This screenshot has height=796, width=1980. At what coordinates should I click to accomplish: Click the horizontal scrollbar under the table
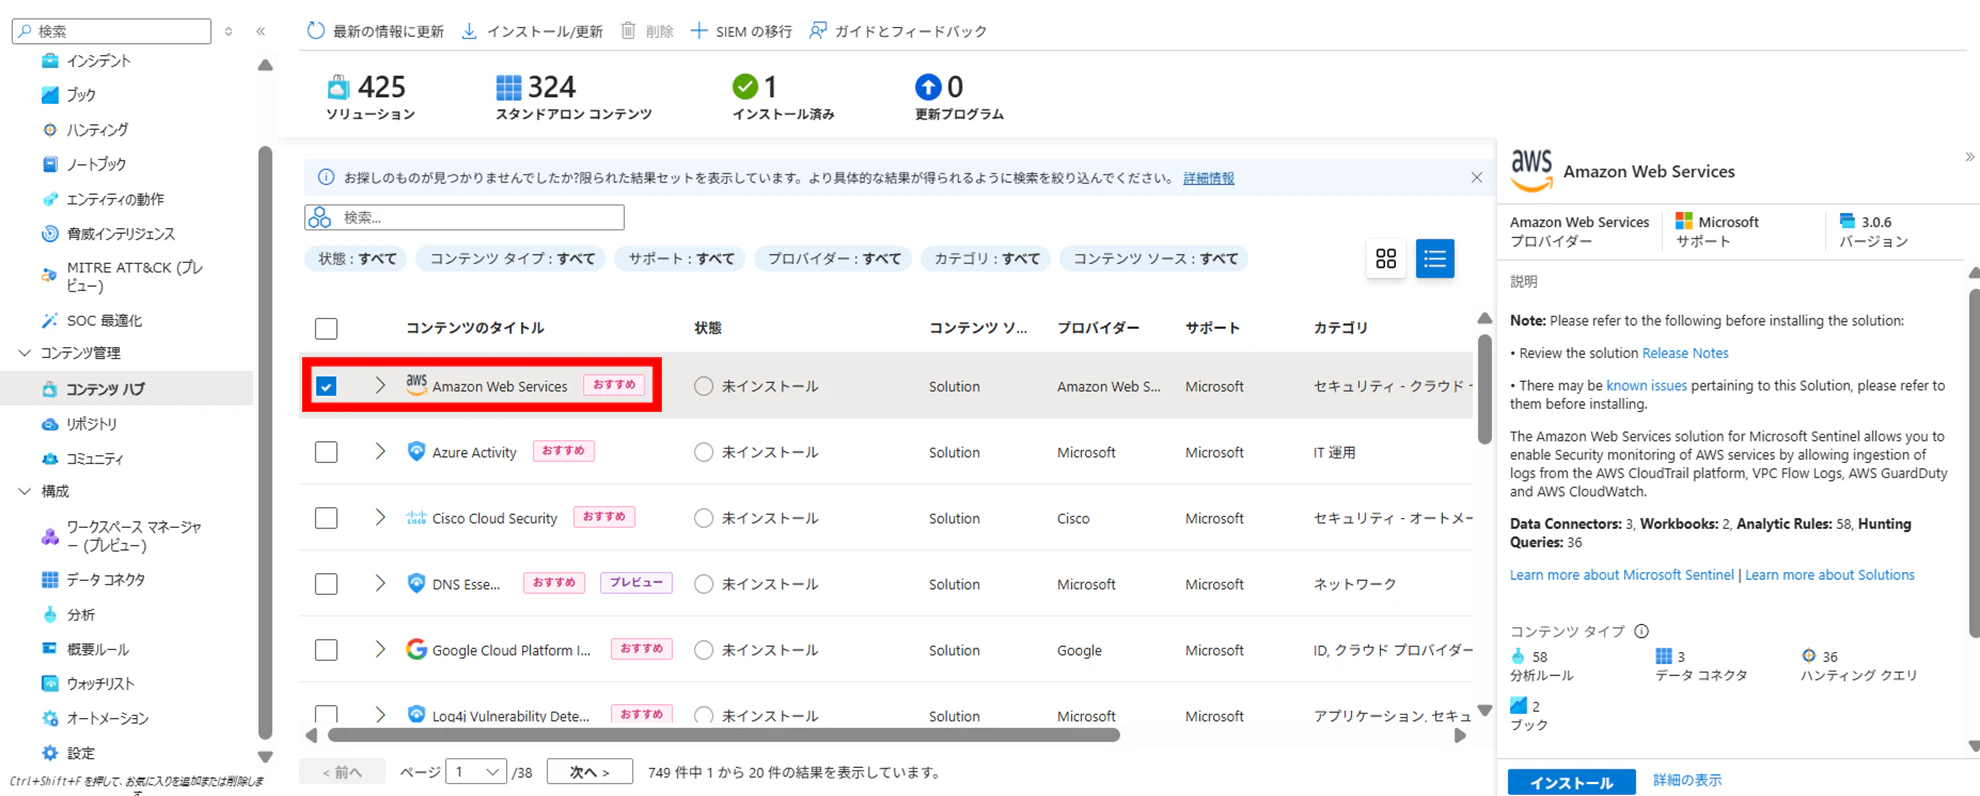pos(724,735)
